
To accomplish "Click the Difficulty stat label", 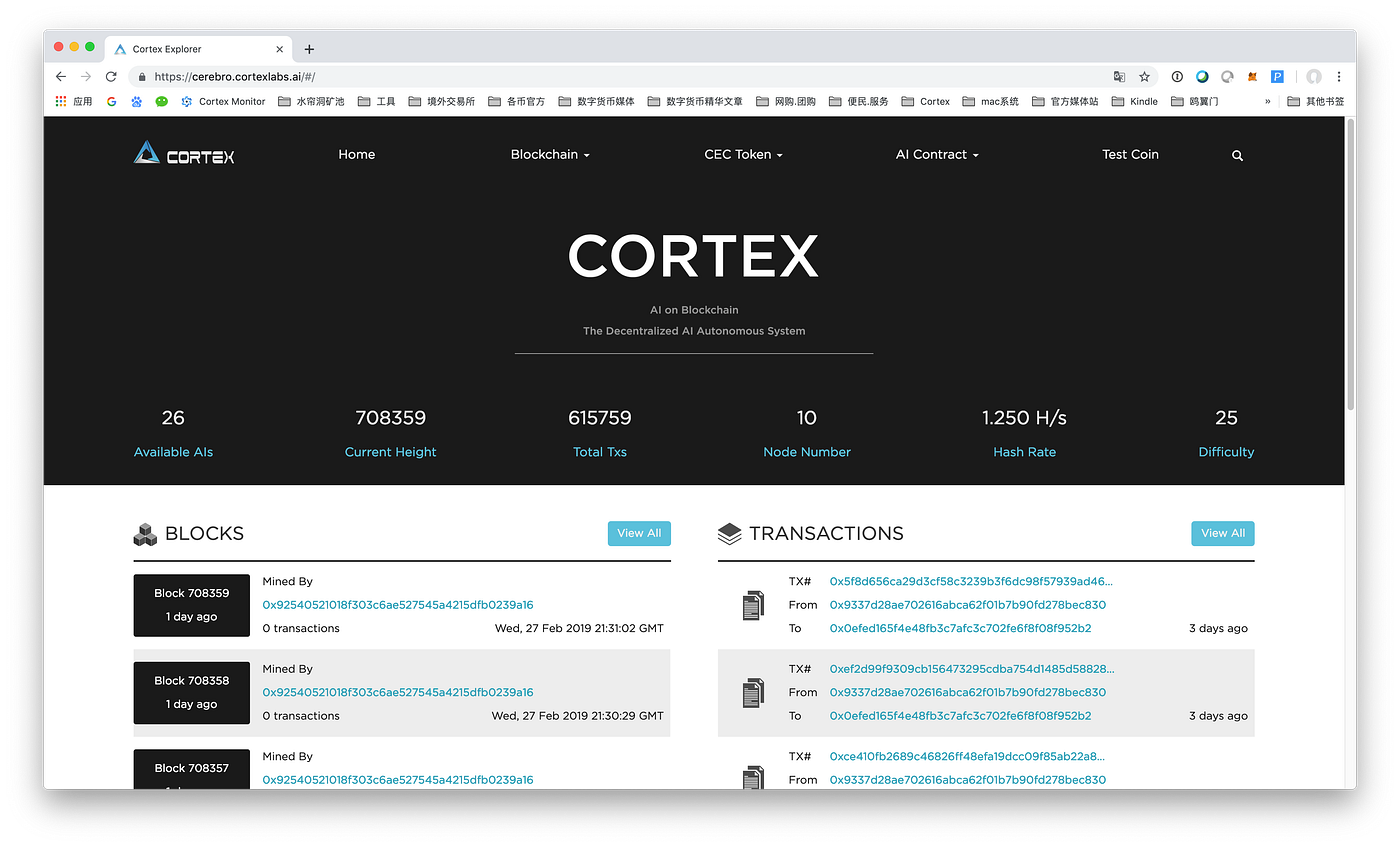I will 1226,452.
